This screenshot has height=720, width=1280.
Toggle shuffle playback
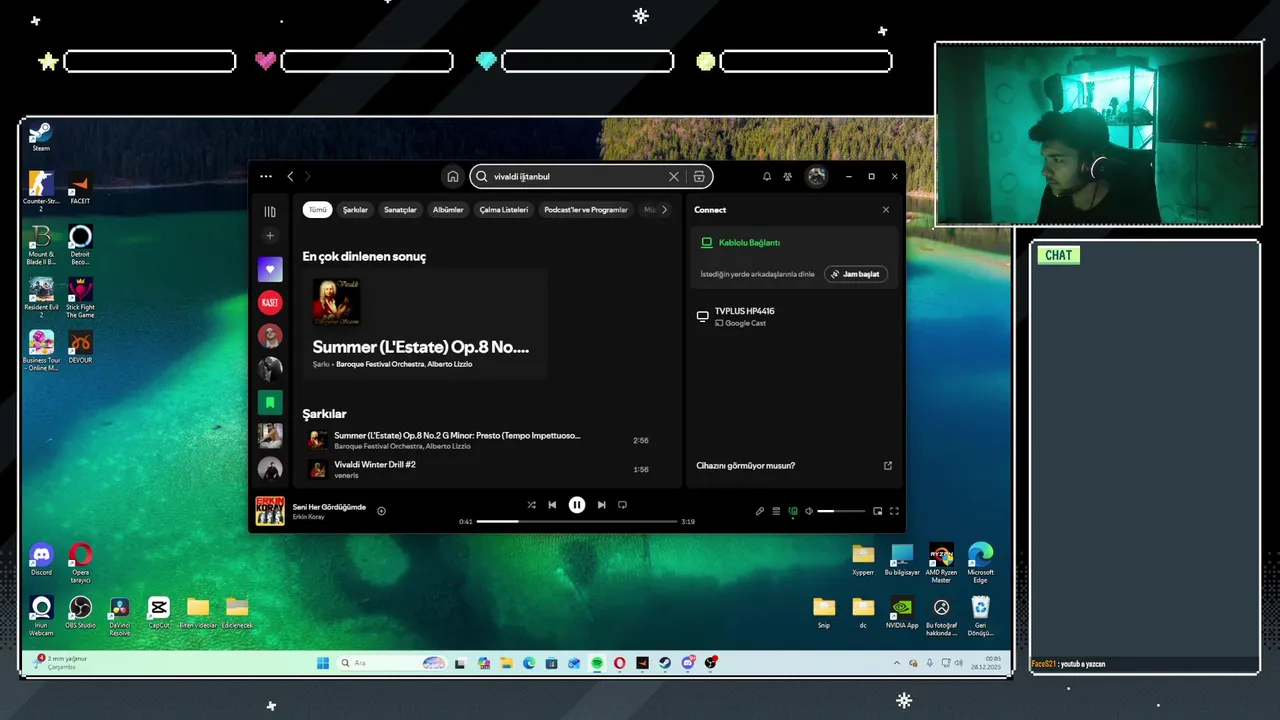[531, 505]
